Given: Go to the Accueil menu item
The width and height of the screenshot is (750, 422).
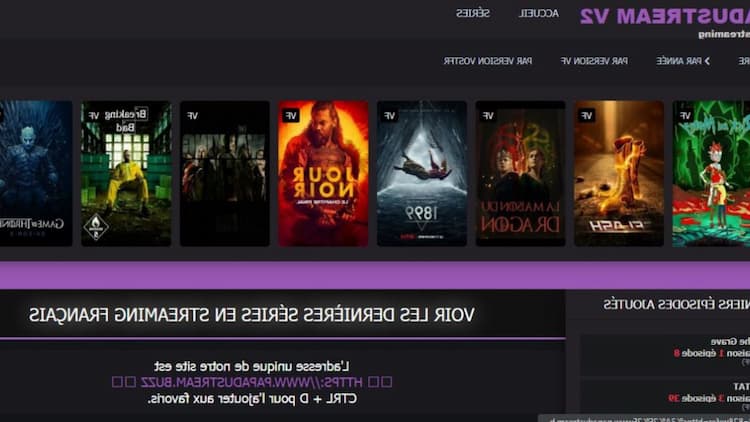Looking at the screenshot, I should point(539,13).
